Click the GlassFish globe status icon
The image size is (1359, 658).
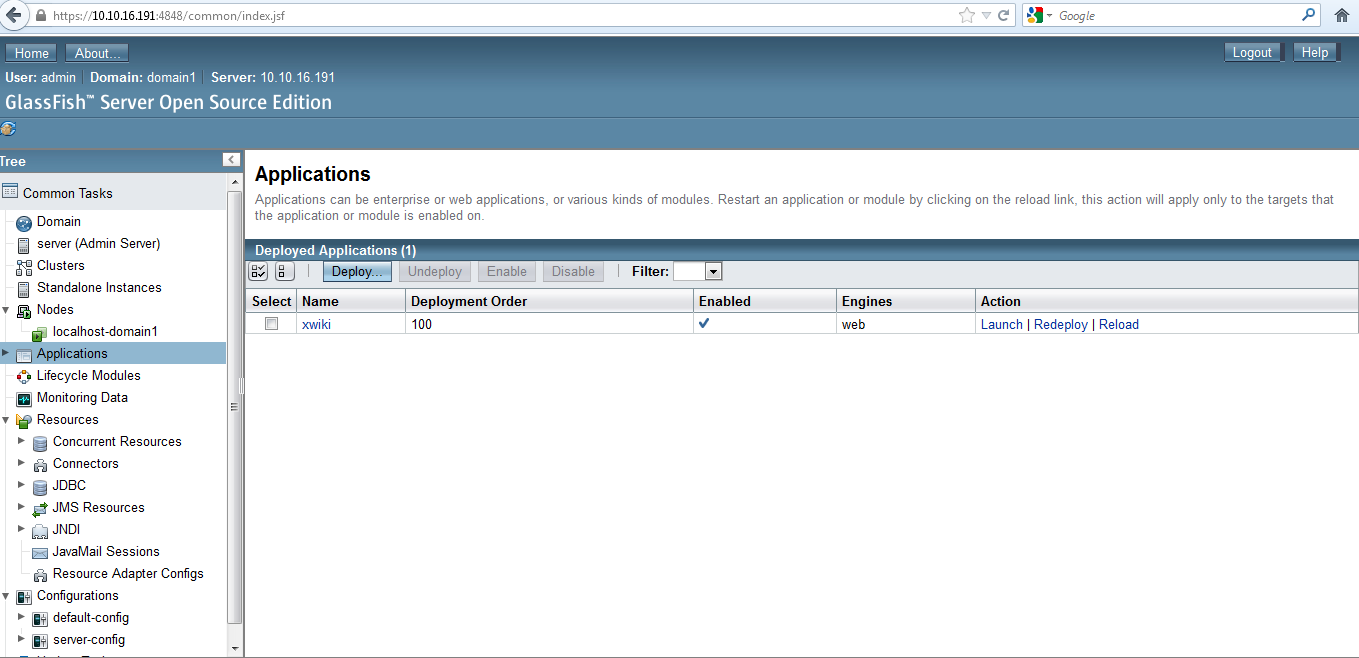(x=8, y=128)
